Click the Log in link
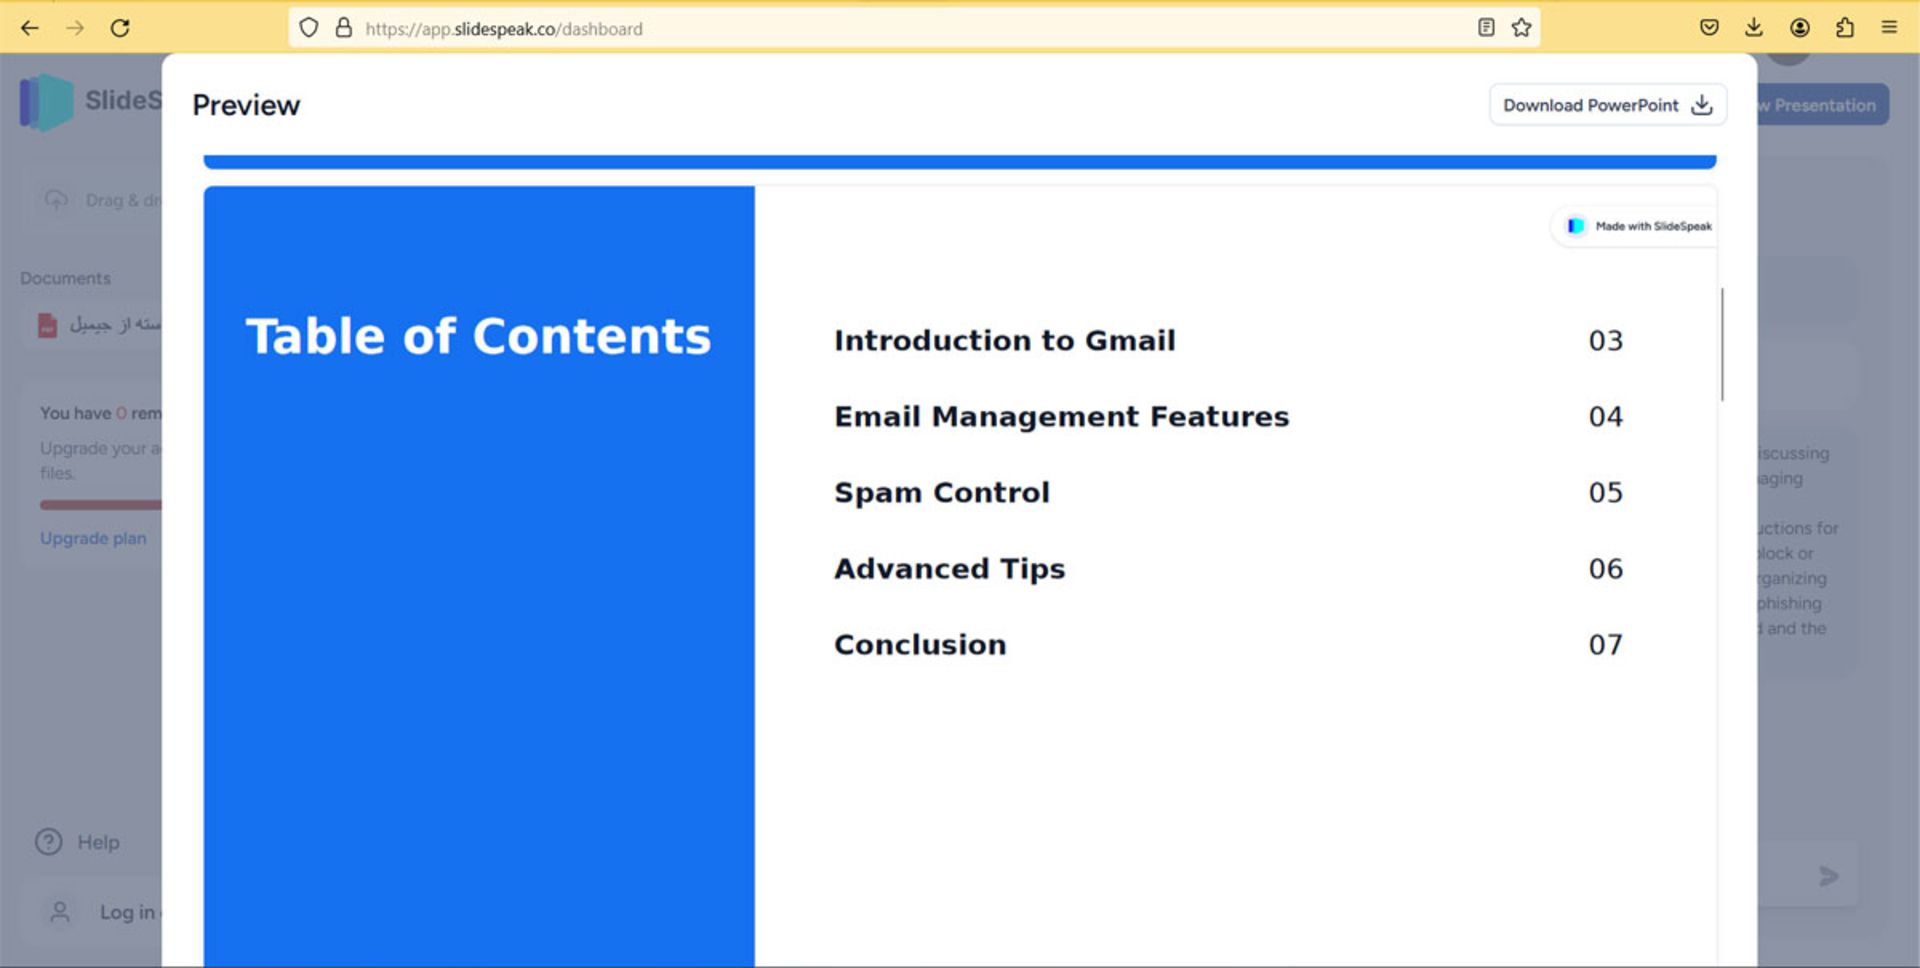This screenshot has width=1920, height=968. click(127, 912)
